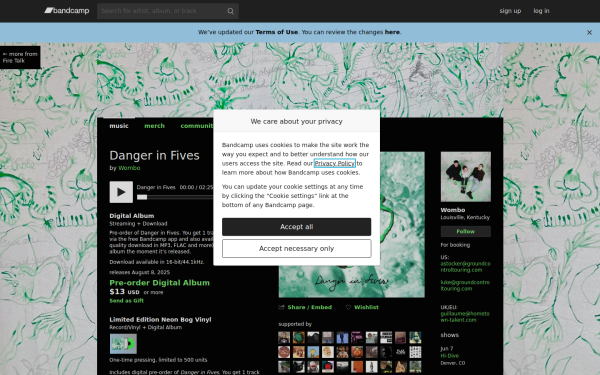Focus the artist, album, or track search field

tap(168, 11)
